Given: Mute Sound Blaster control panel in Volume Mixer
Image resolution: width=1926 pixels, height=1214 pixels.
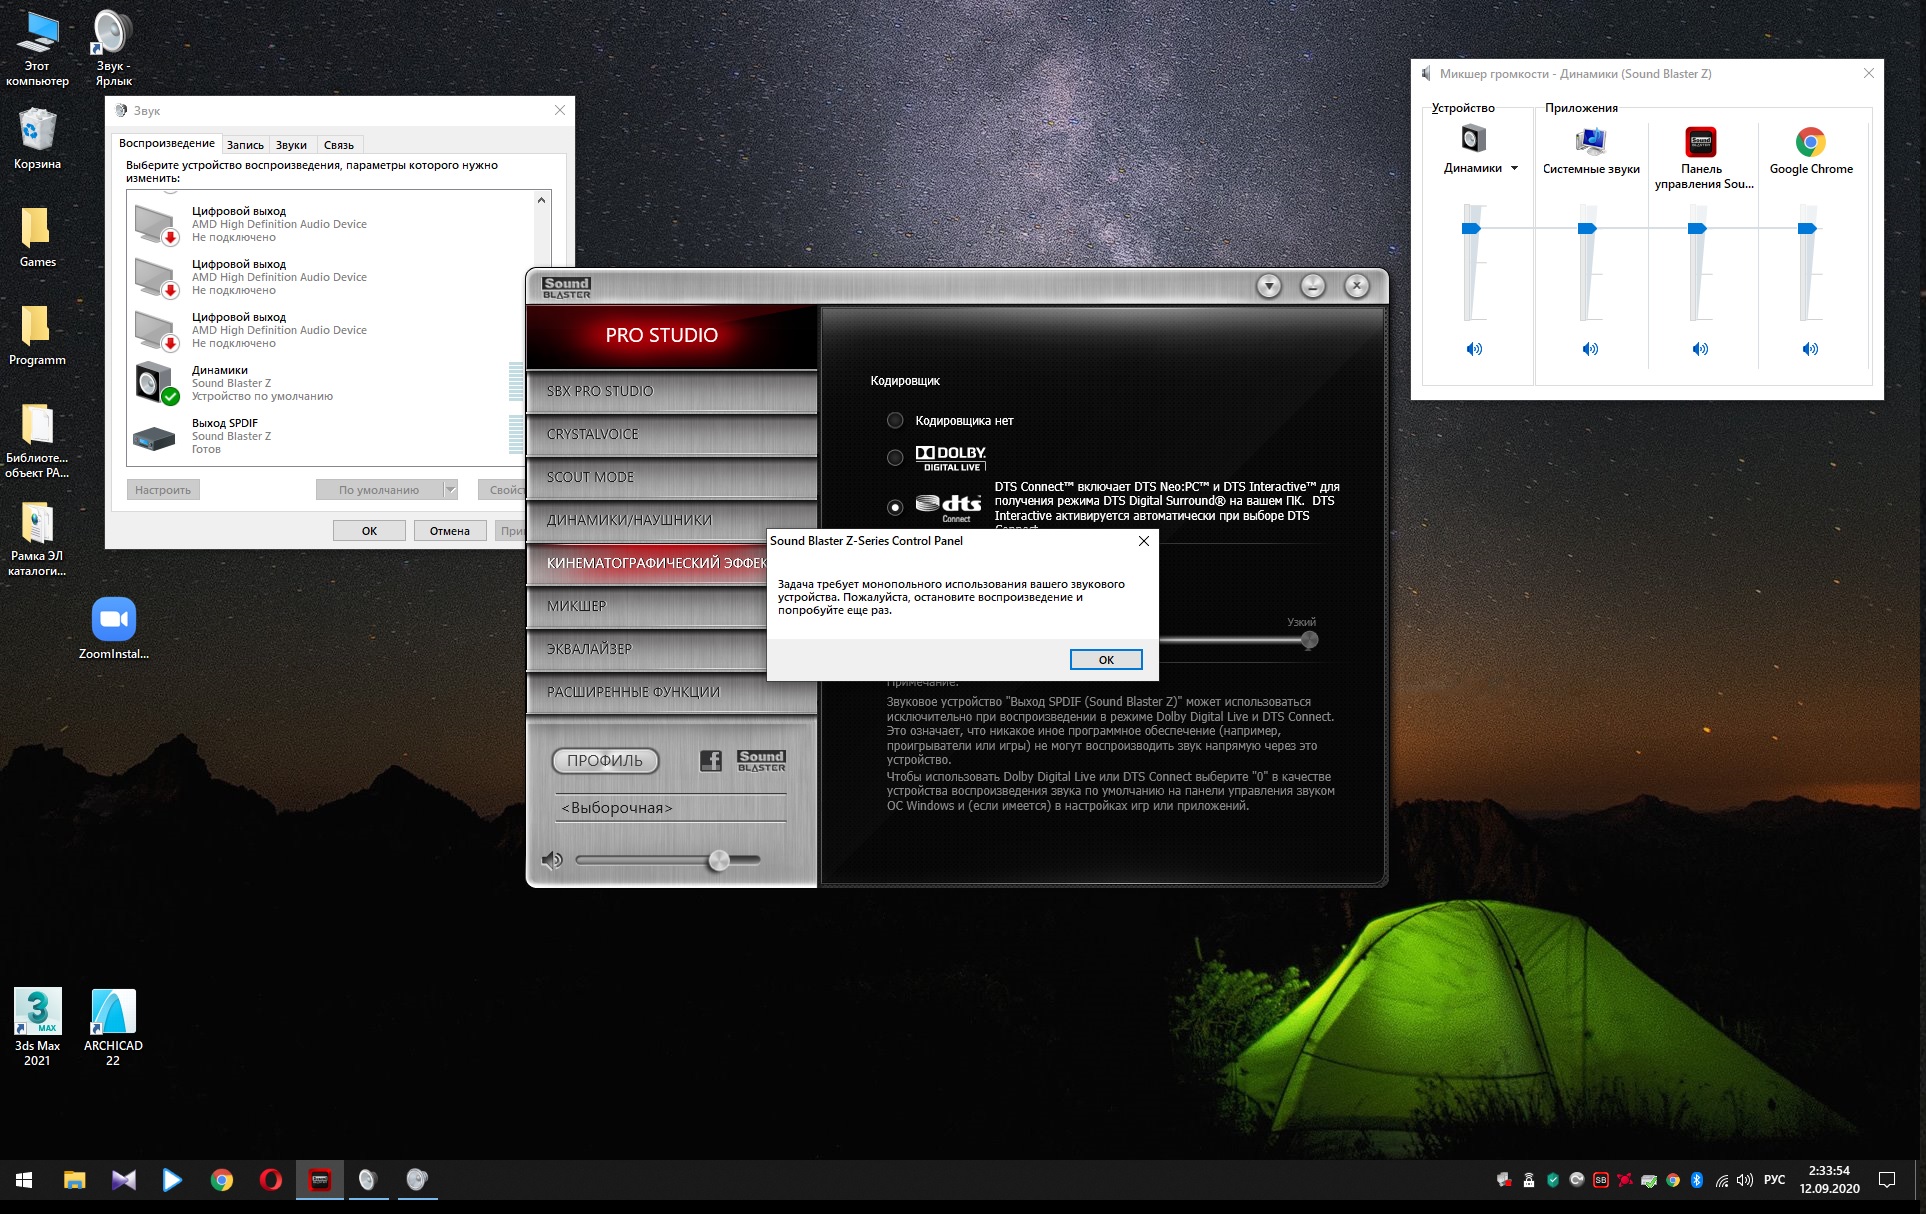Looking at the screenshot, I should tap(1700, 349).
